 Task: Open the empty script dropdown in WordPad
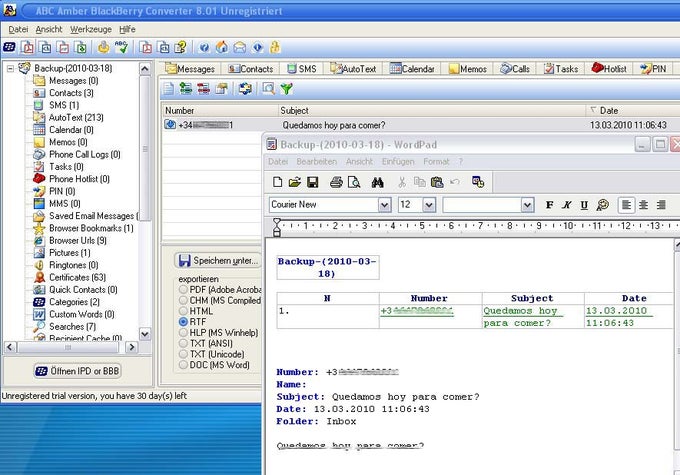pos(527,205)
